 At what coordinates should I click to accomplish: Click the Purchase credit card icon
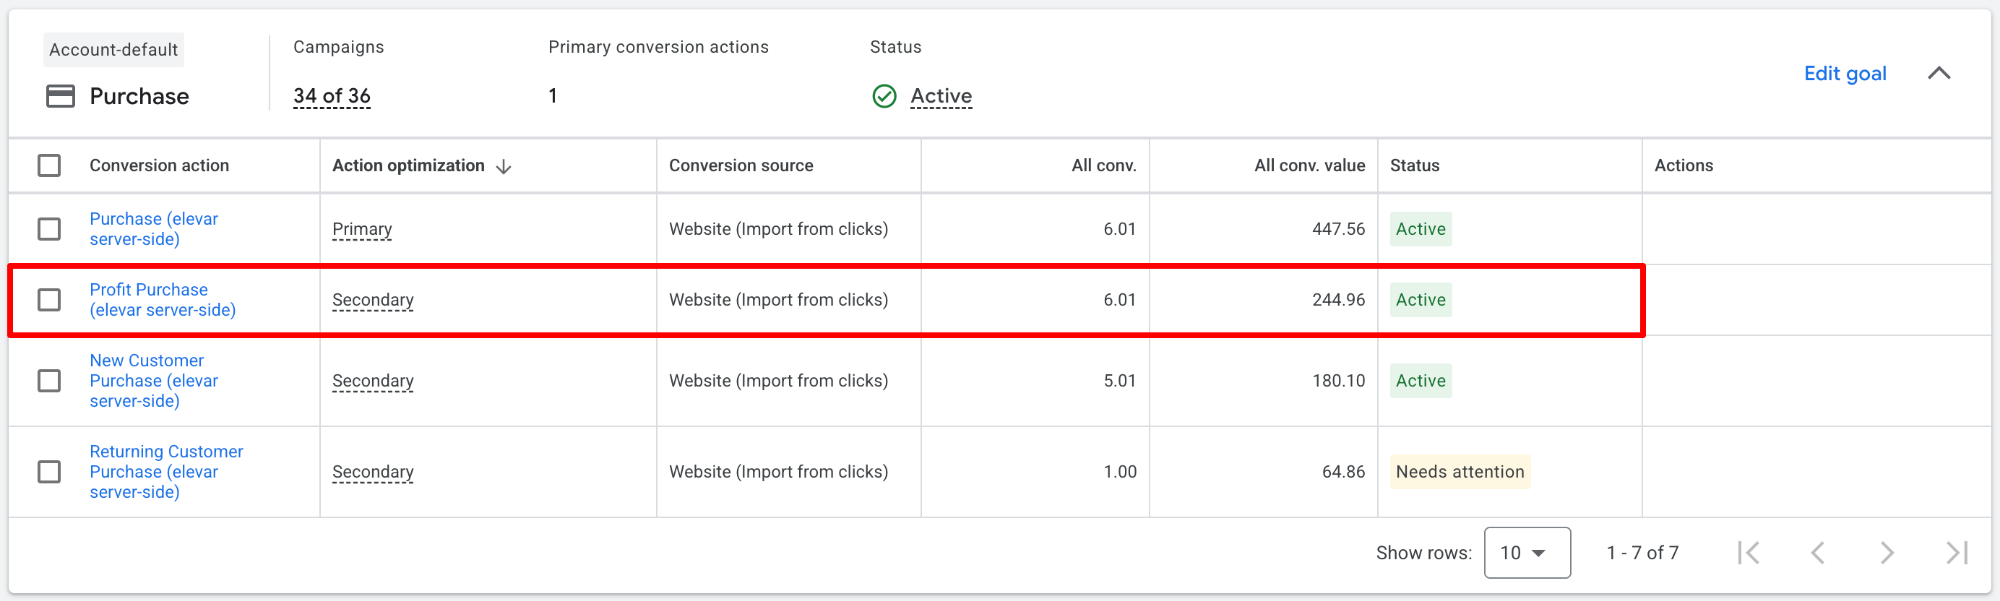coord(61,96)
